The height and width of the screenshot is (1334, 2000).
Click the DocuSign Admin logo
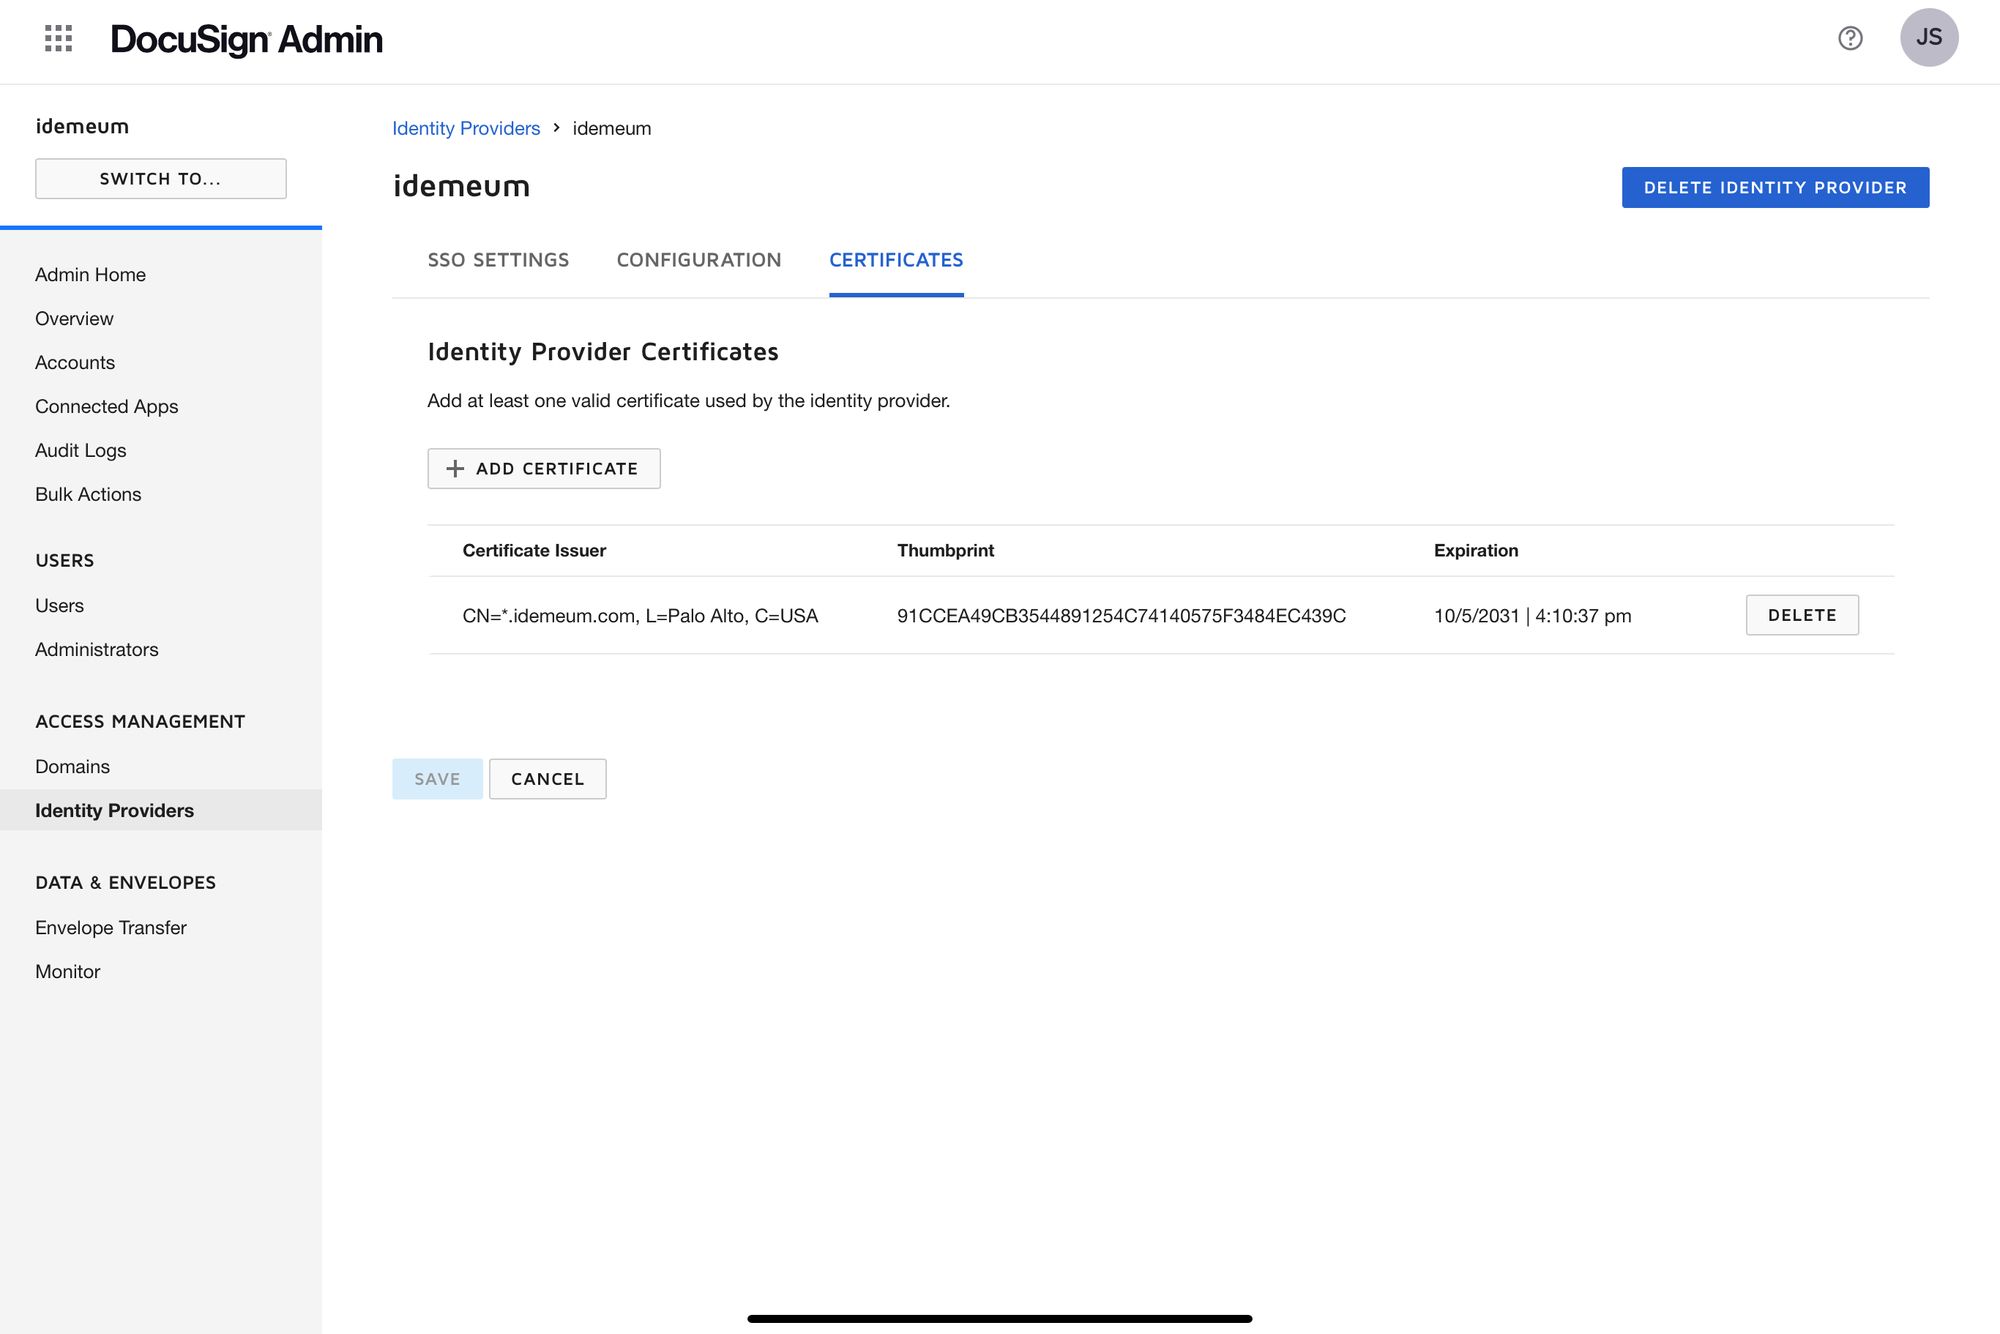click(247, 40)
